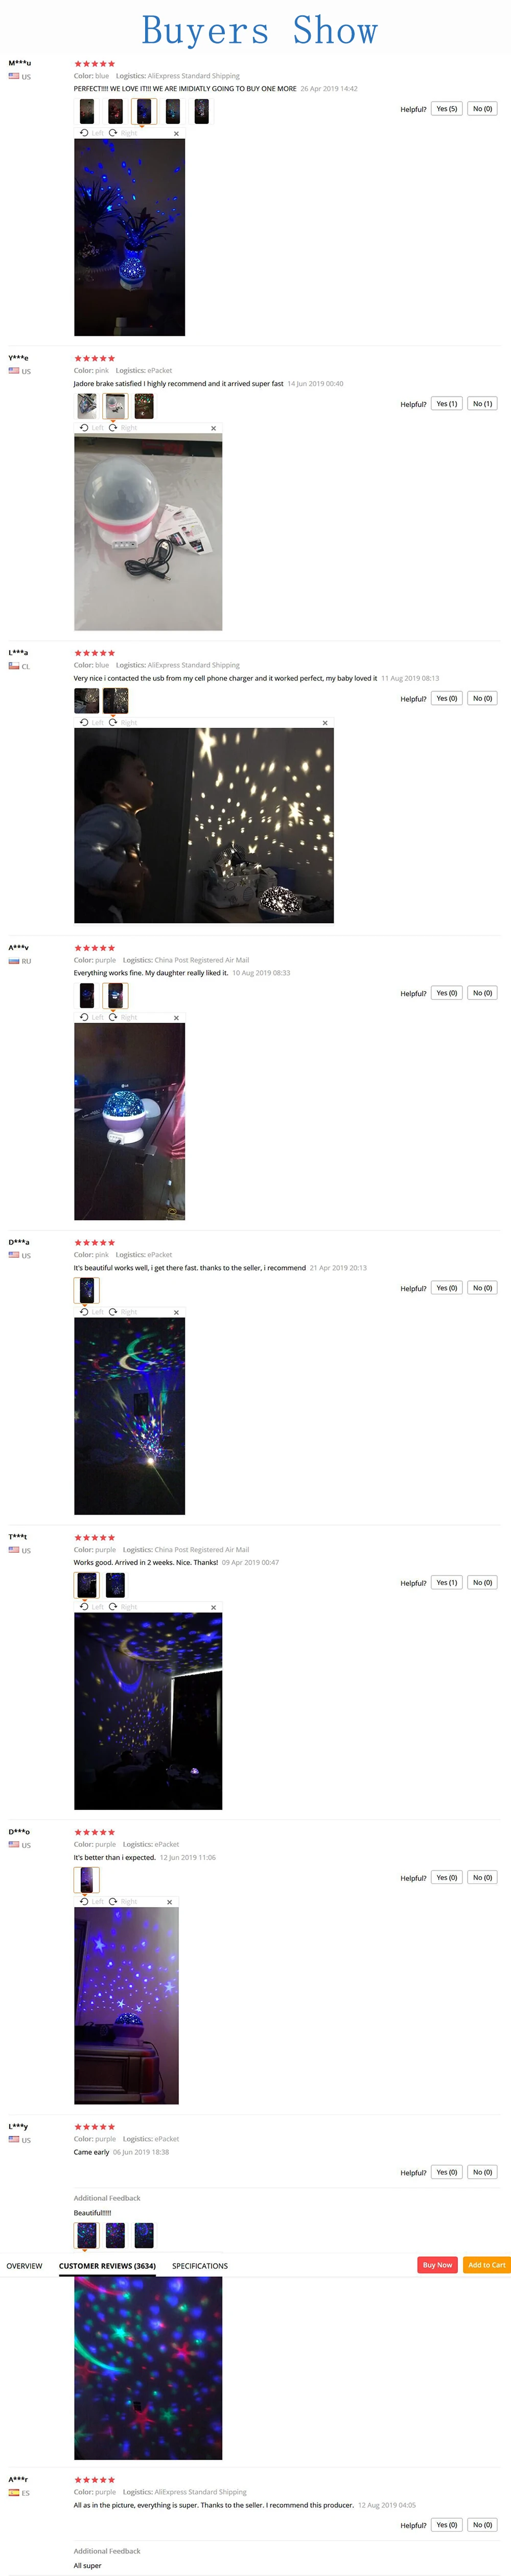Screen dimensions: 511x2576
Task: Vote Yes (1) on T***t's review
Action: coord(447,1583)
